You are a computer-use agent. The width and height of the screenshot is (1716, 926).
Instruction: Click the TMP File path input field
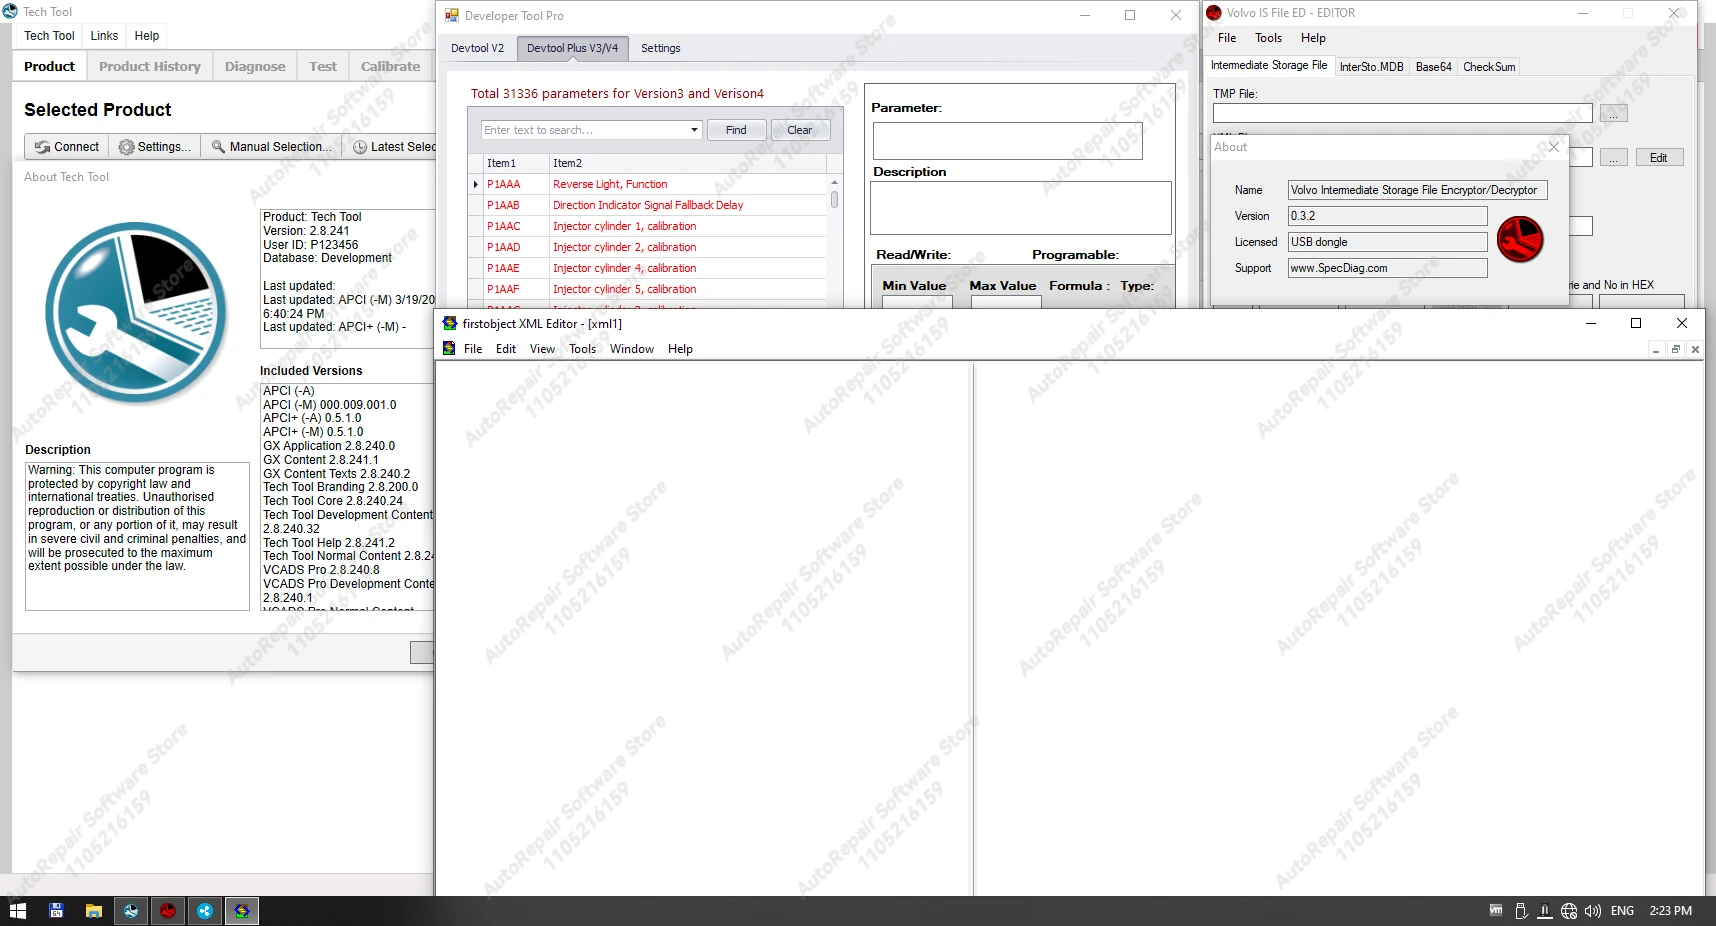tap(1402, 113)
